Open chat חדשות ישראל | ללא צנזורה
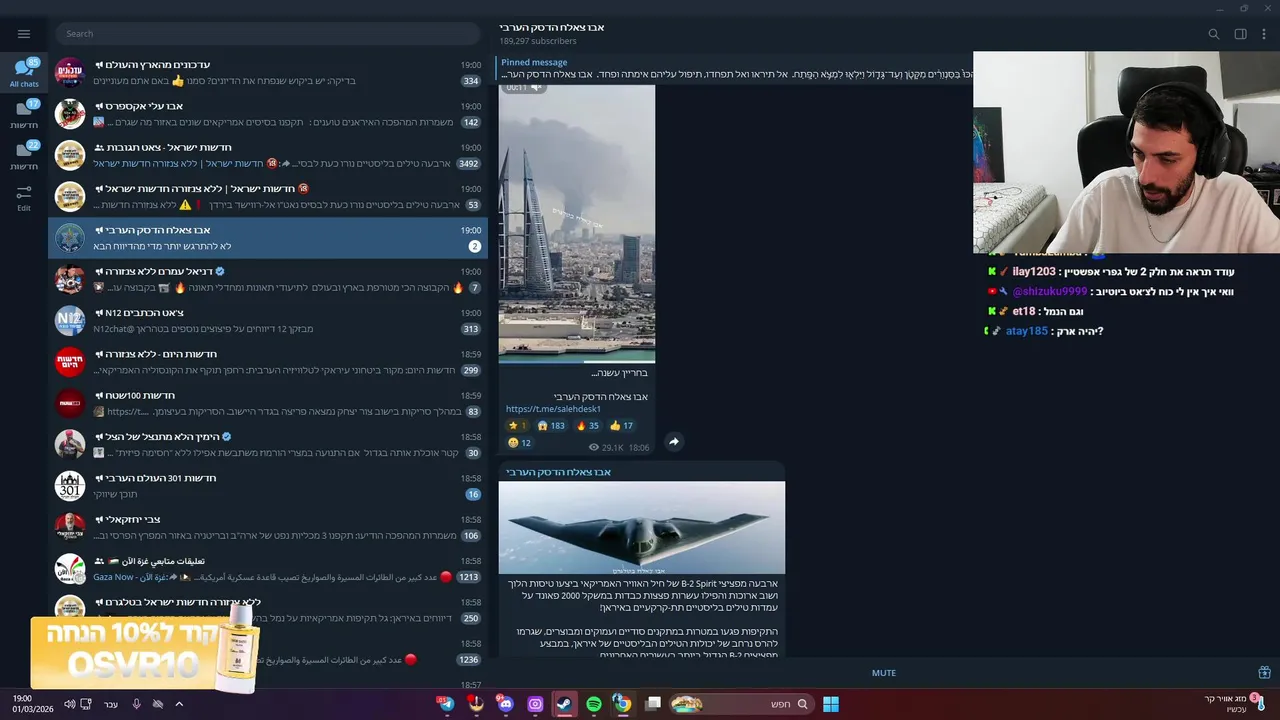This screenshot has width=1280, height=720. coord(268,196)
